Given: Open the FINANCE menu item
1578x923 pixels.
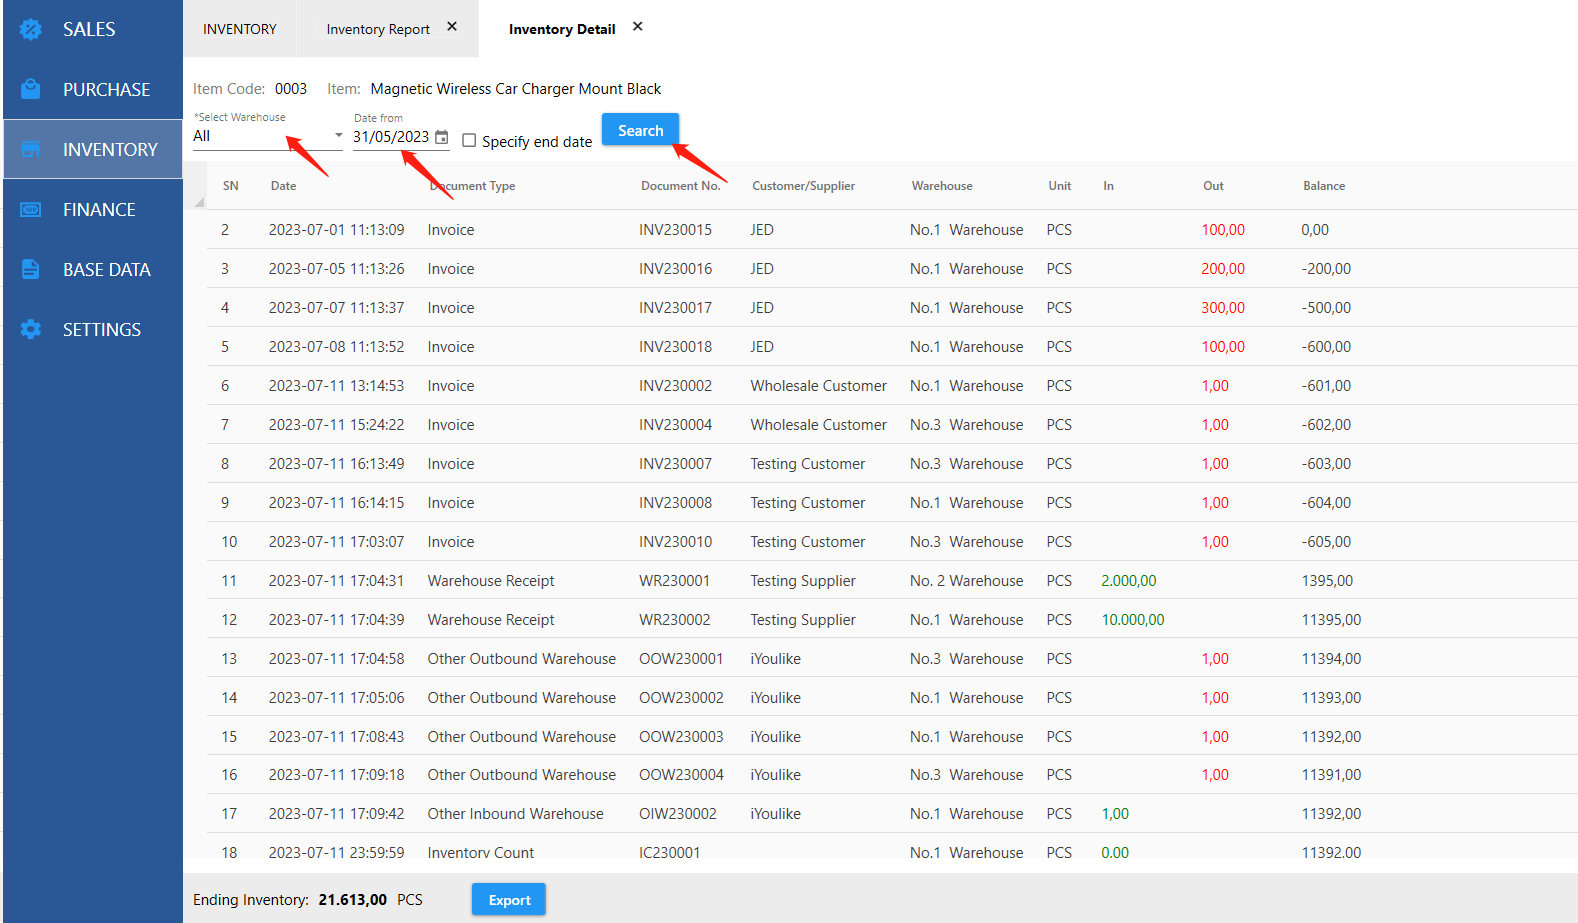Looking at the screenshot, I should coord(99,209).
